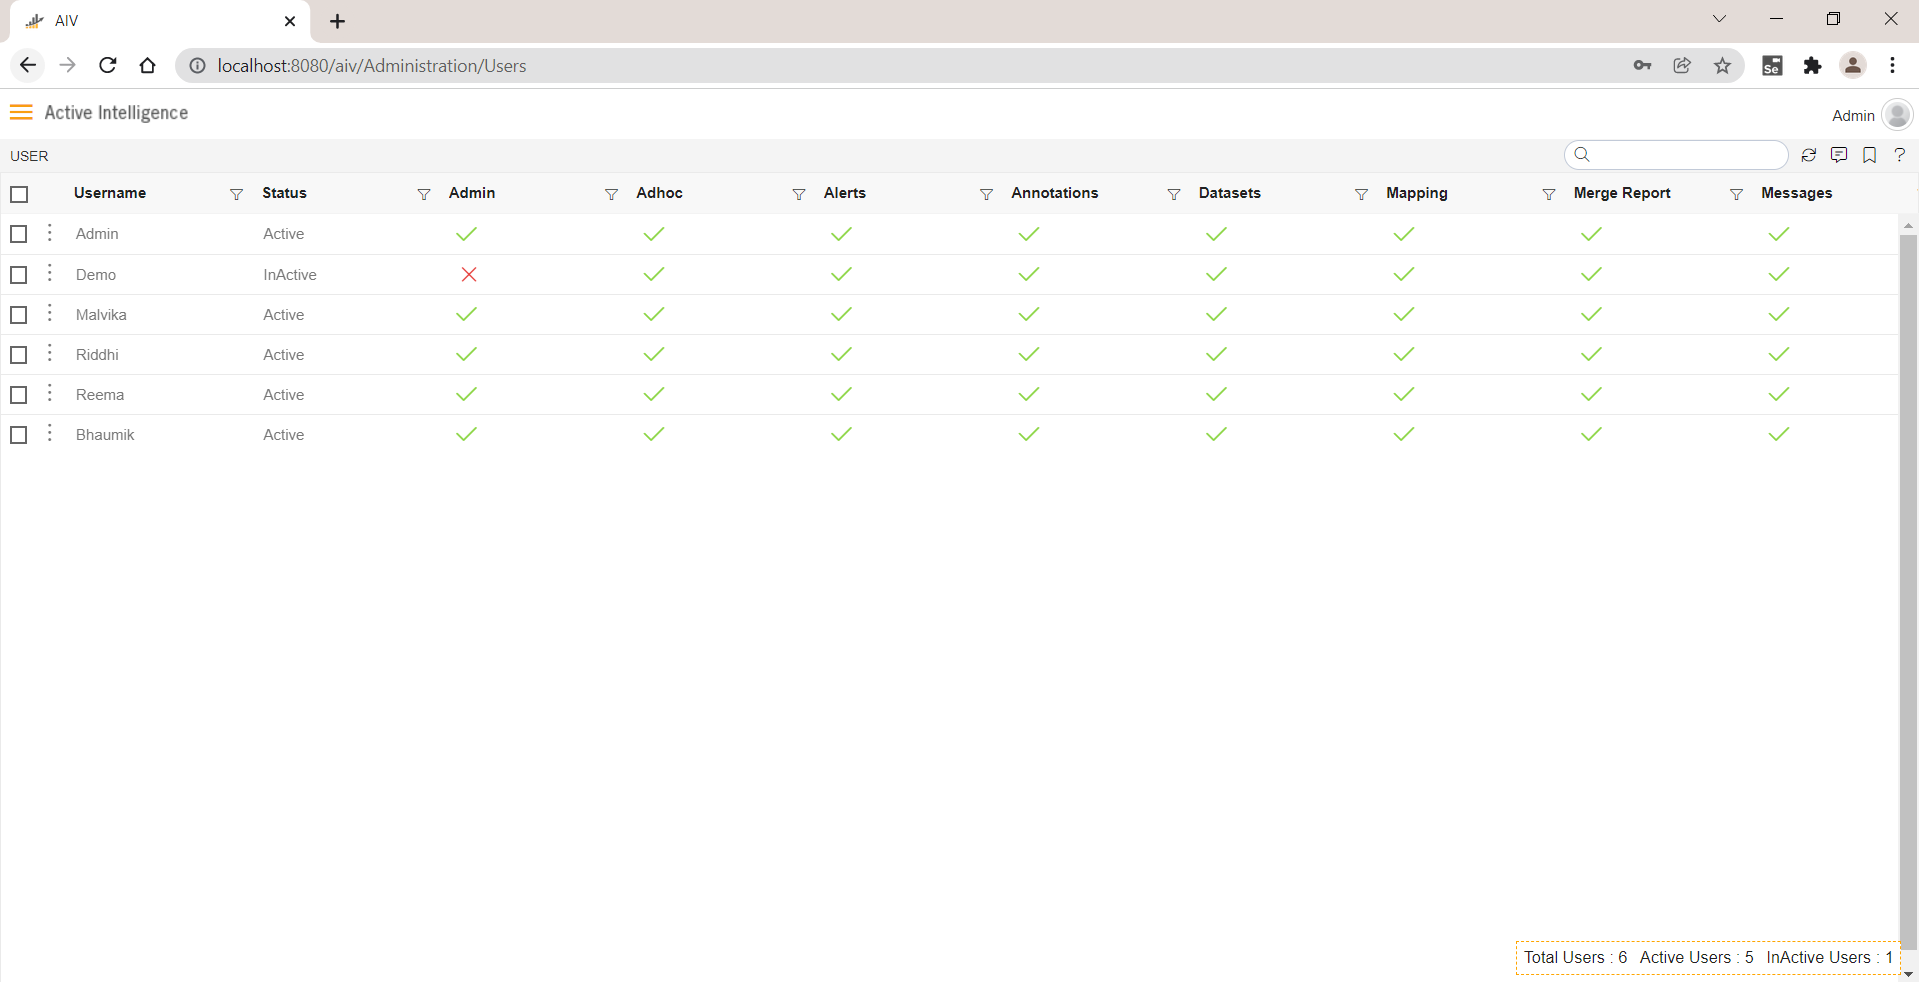Refresh the user list

pos(1809,155)
